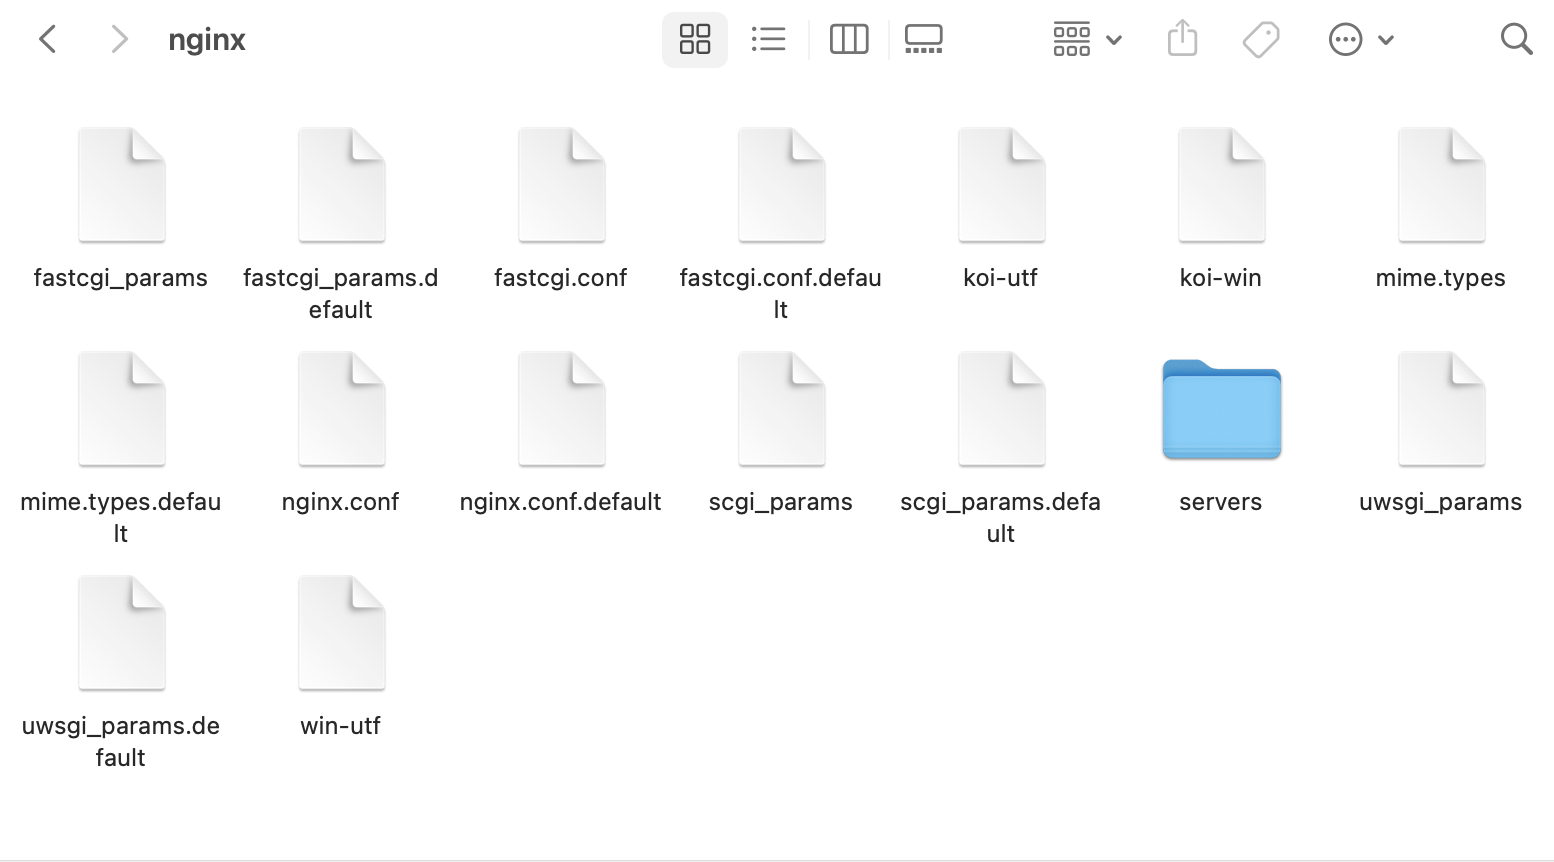Select the uwsgi_params.default file icon
This screenshot has height=862, width=1554.
coord(121,633)
